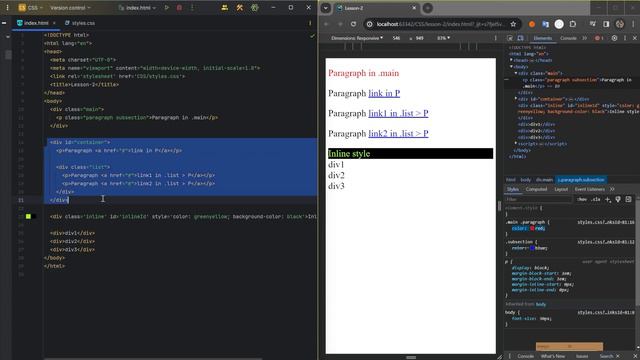Click the viewport height field 949
The width and height of the screenshot is (640, 360).
419,38
